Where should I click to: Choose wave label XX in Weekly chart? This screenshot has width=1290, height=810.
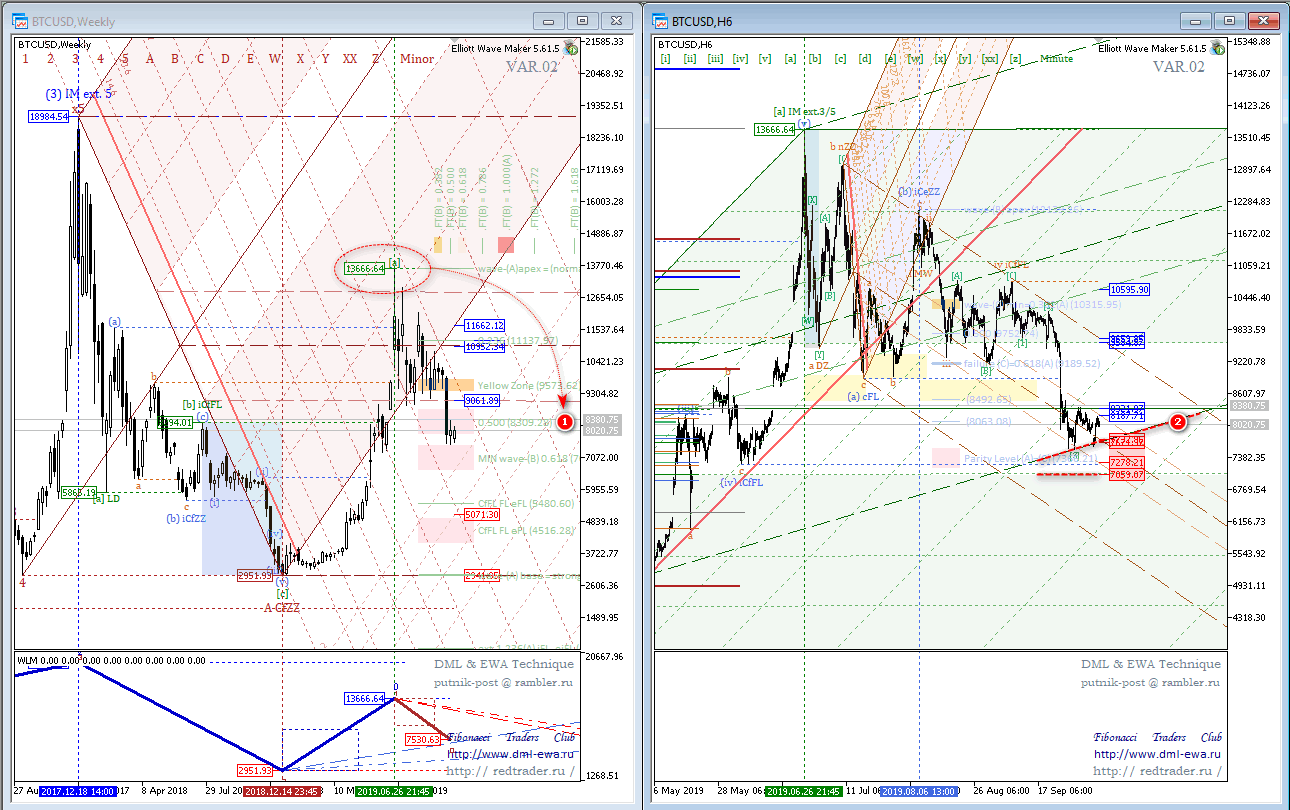[350, 58]
